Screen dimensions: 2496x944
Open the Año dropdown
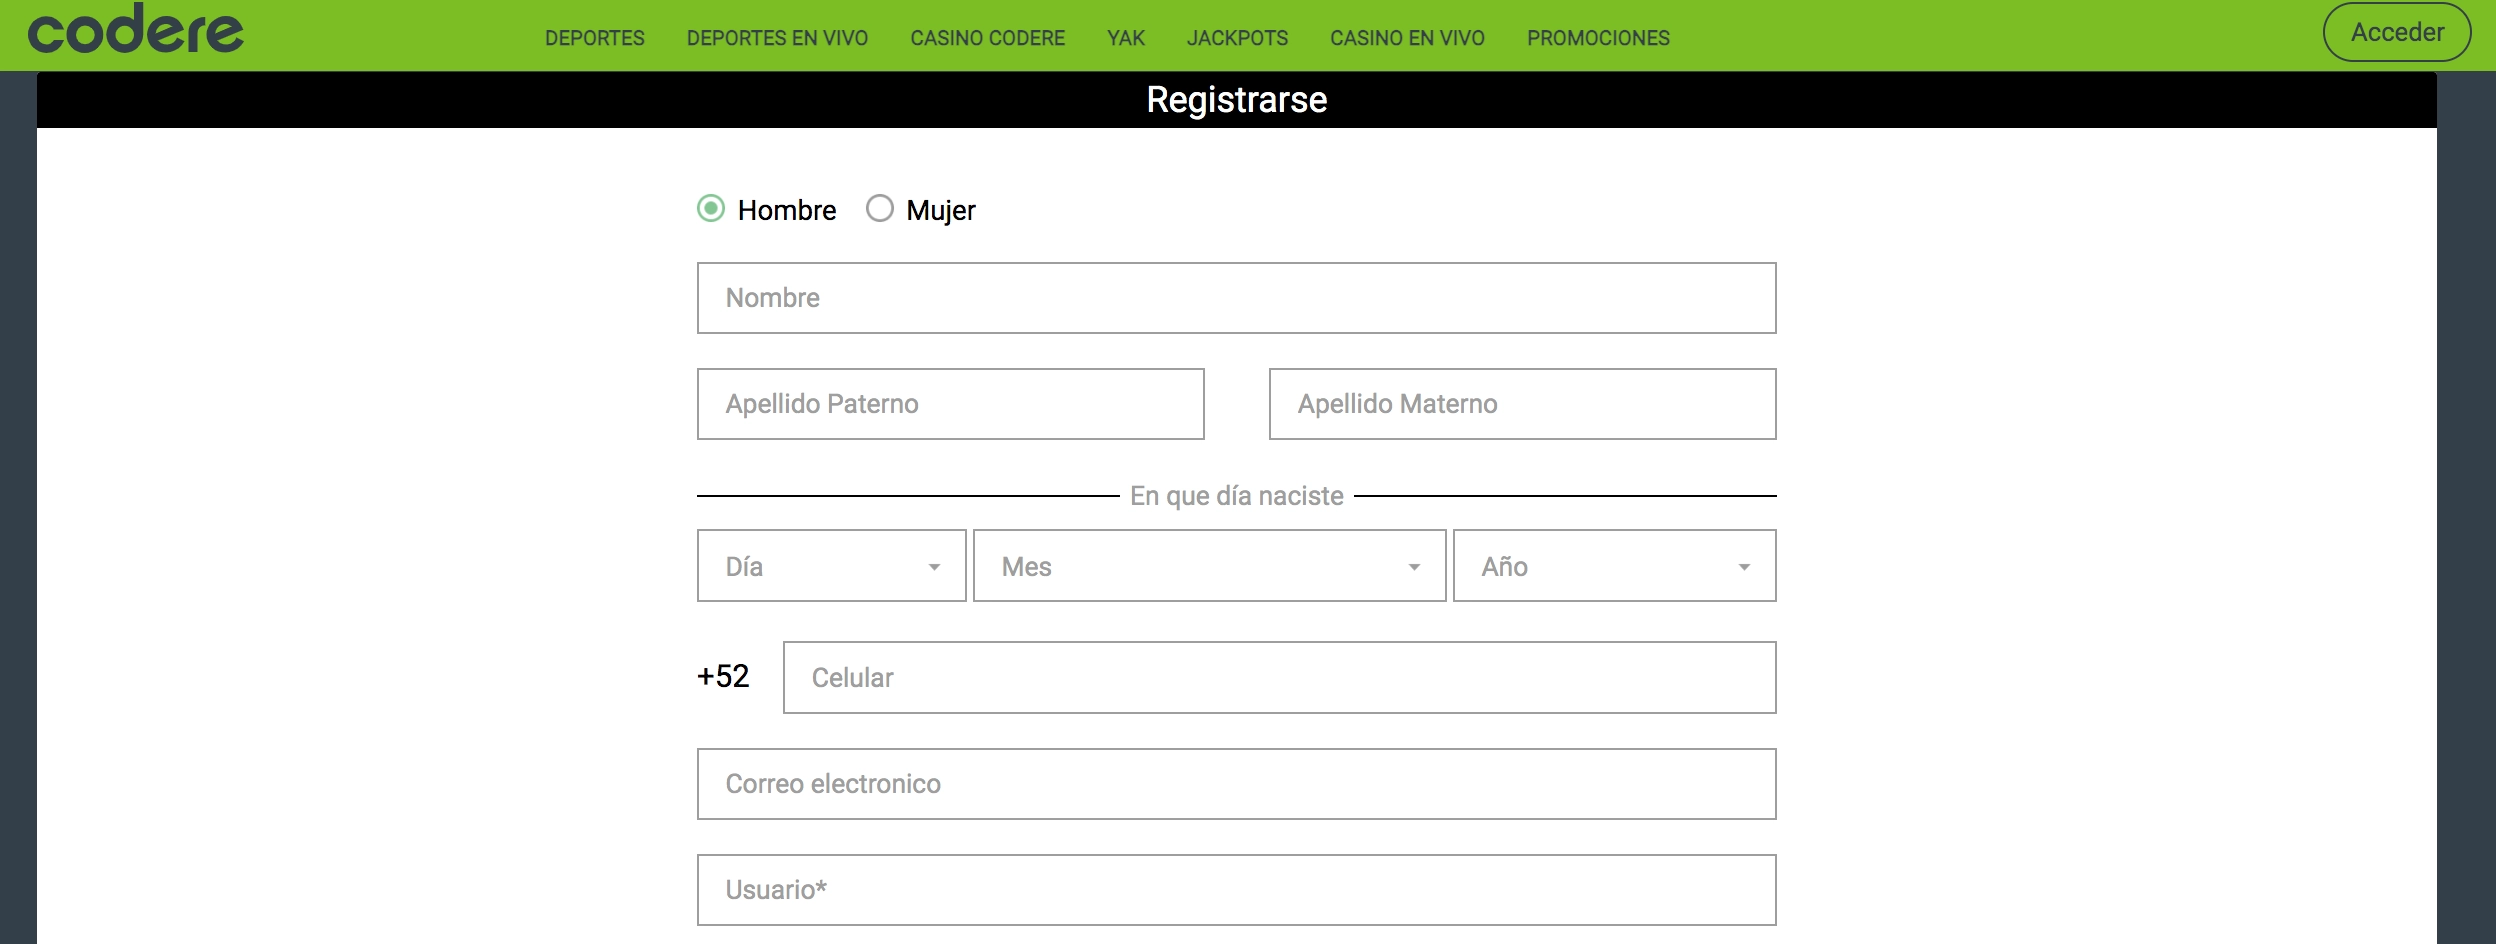[x=1614, y=566]
